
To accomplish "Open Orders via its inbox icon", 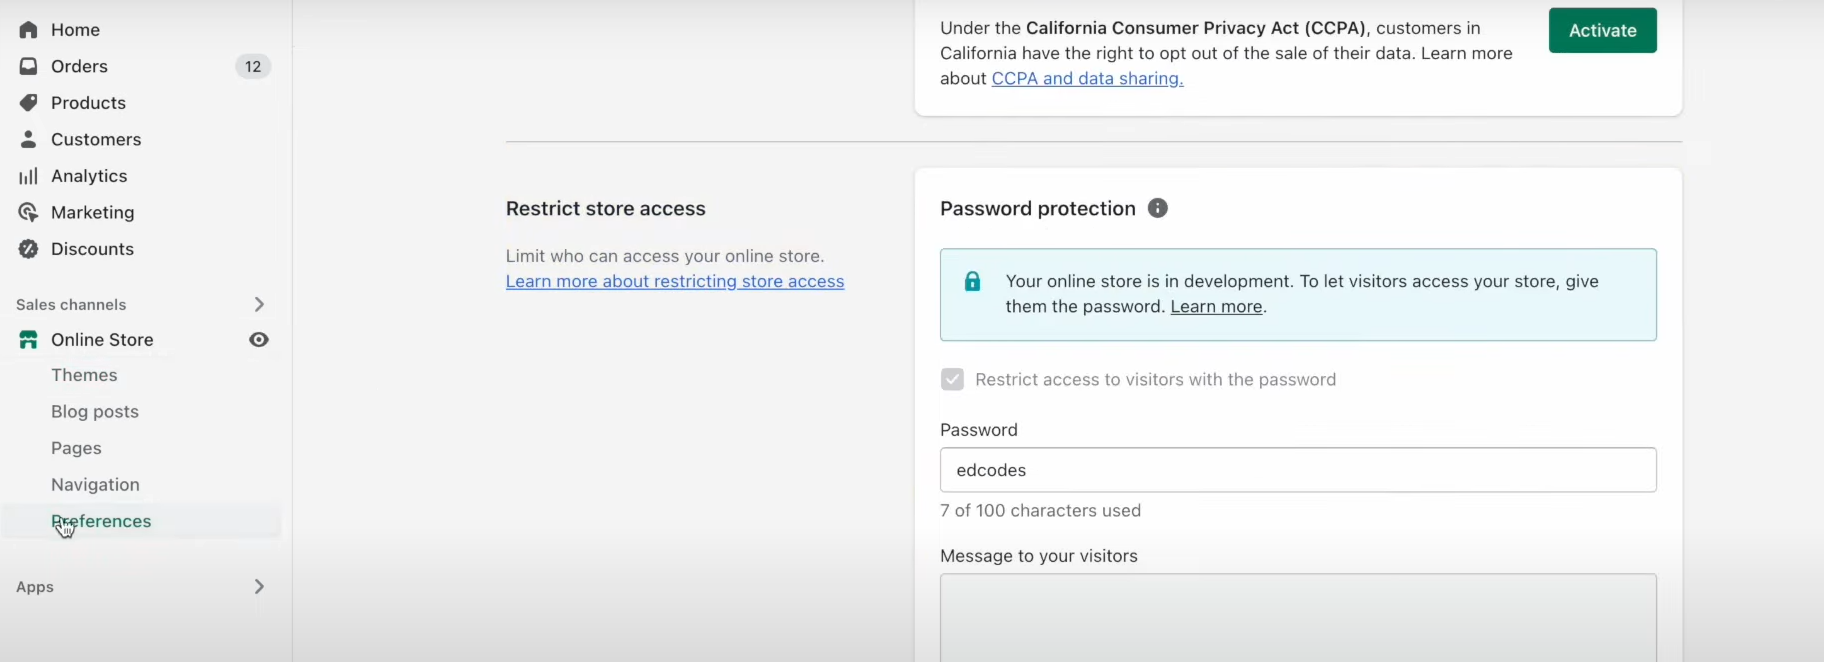I will coord(28,66).
